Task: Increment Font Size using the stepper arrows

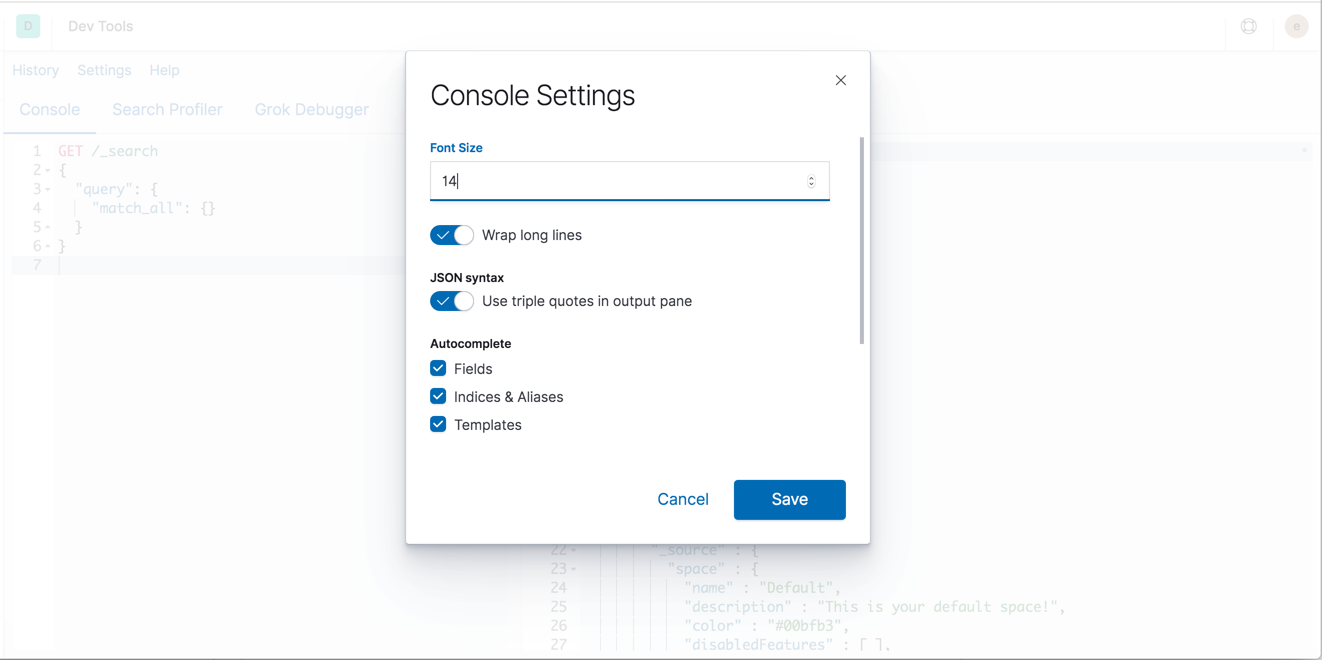Action: pyautogui.click(x=810, y=176)
